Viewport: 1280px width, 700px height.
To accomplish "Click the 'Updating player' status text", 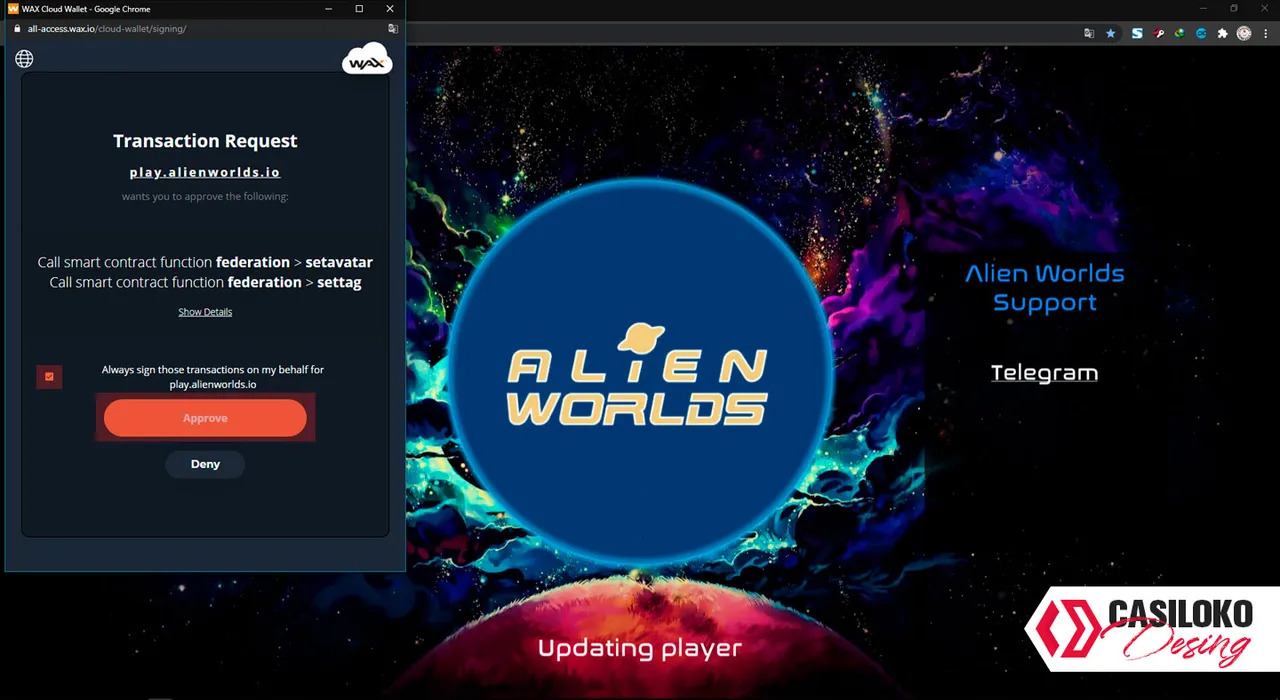I will click(640, 648).
